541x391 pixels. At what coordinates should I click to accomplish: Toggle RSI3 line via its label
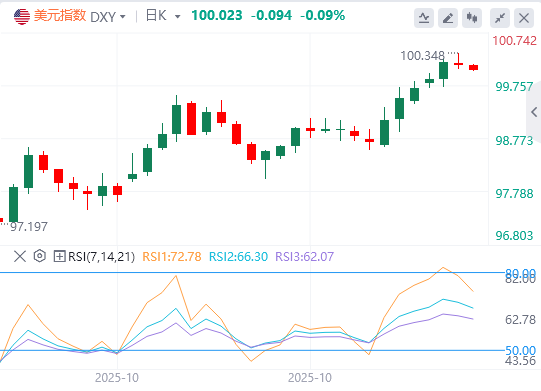click(x=305, y=256)
